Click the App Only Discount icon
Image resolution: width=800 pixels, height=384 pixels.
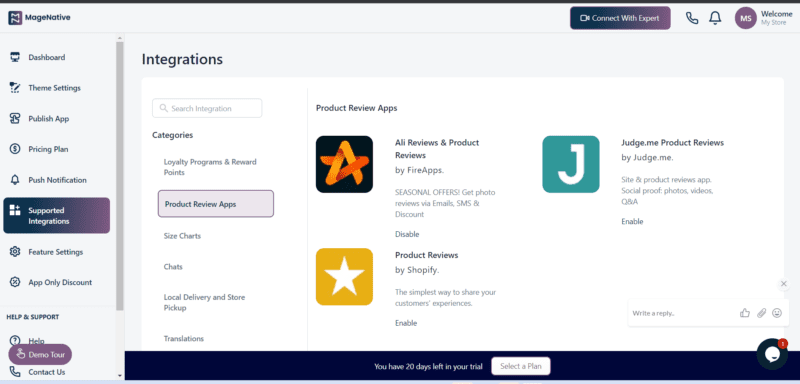pyautogui.click(x=15, y=282)
